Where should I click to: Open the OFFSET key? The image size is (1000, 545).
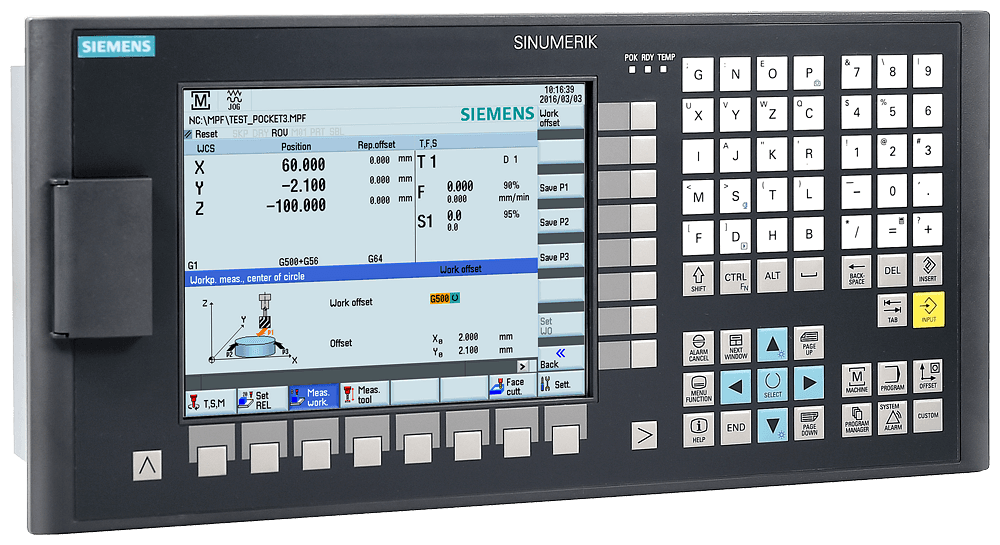(x=928, y=375)
